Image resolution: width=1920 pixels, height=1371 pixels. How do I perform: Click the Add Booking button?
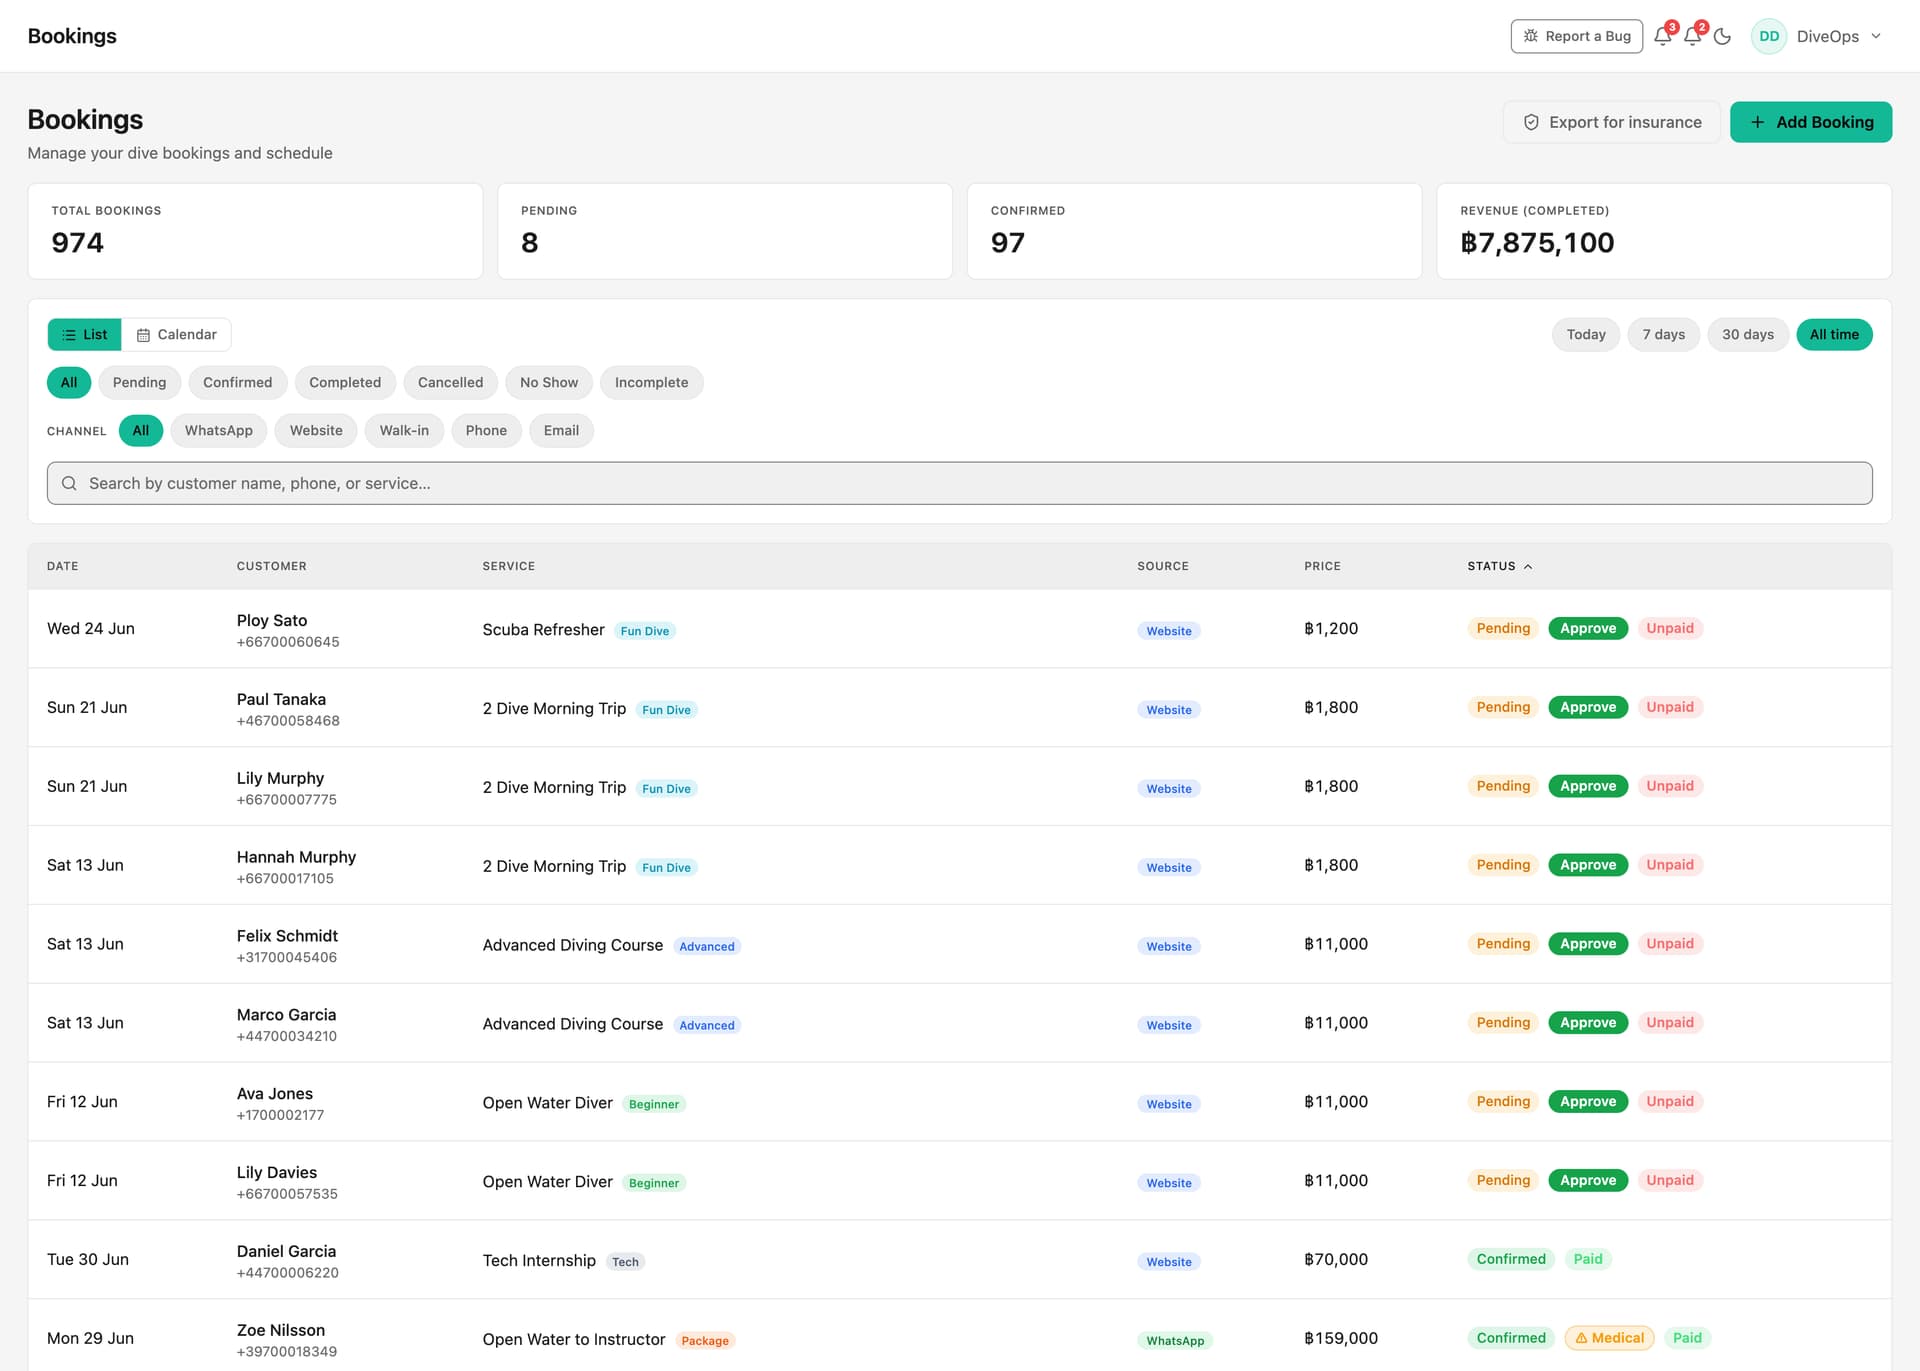point(1810,122)
